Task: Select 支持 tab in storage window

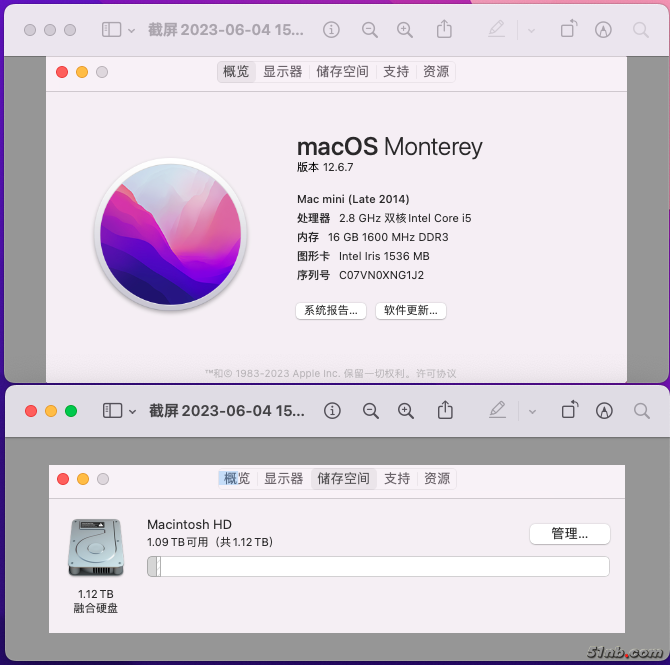Action: [397, 478]
